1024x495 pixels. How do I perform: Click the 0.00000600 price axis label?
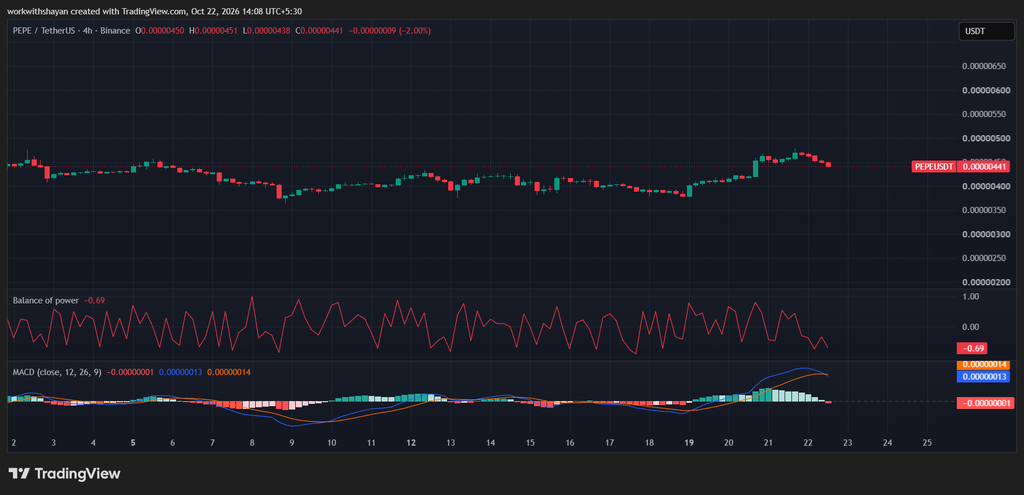pos(985,90)
